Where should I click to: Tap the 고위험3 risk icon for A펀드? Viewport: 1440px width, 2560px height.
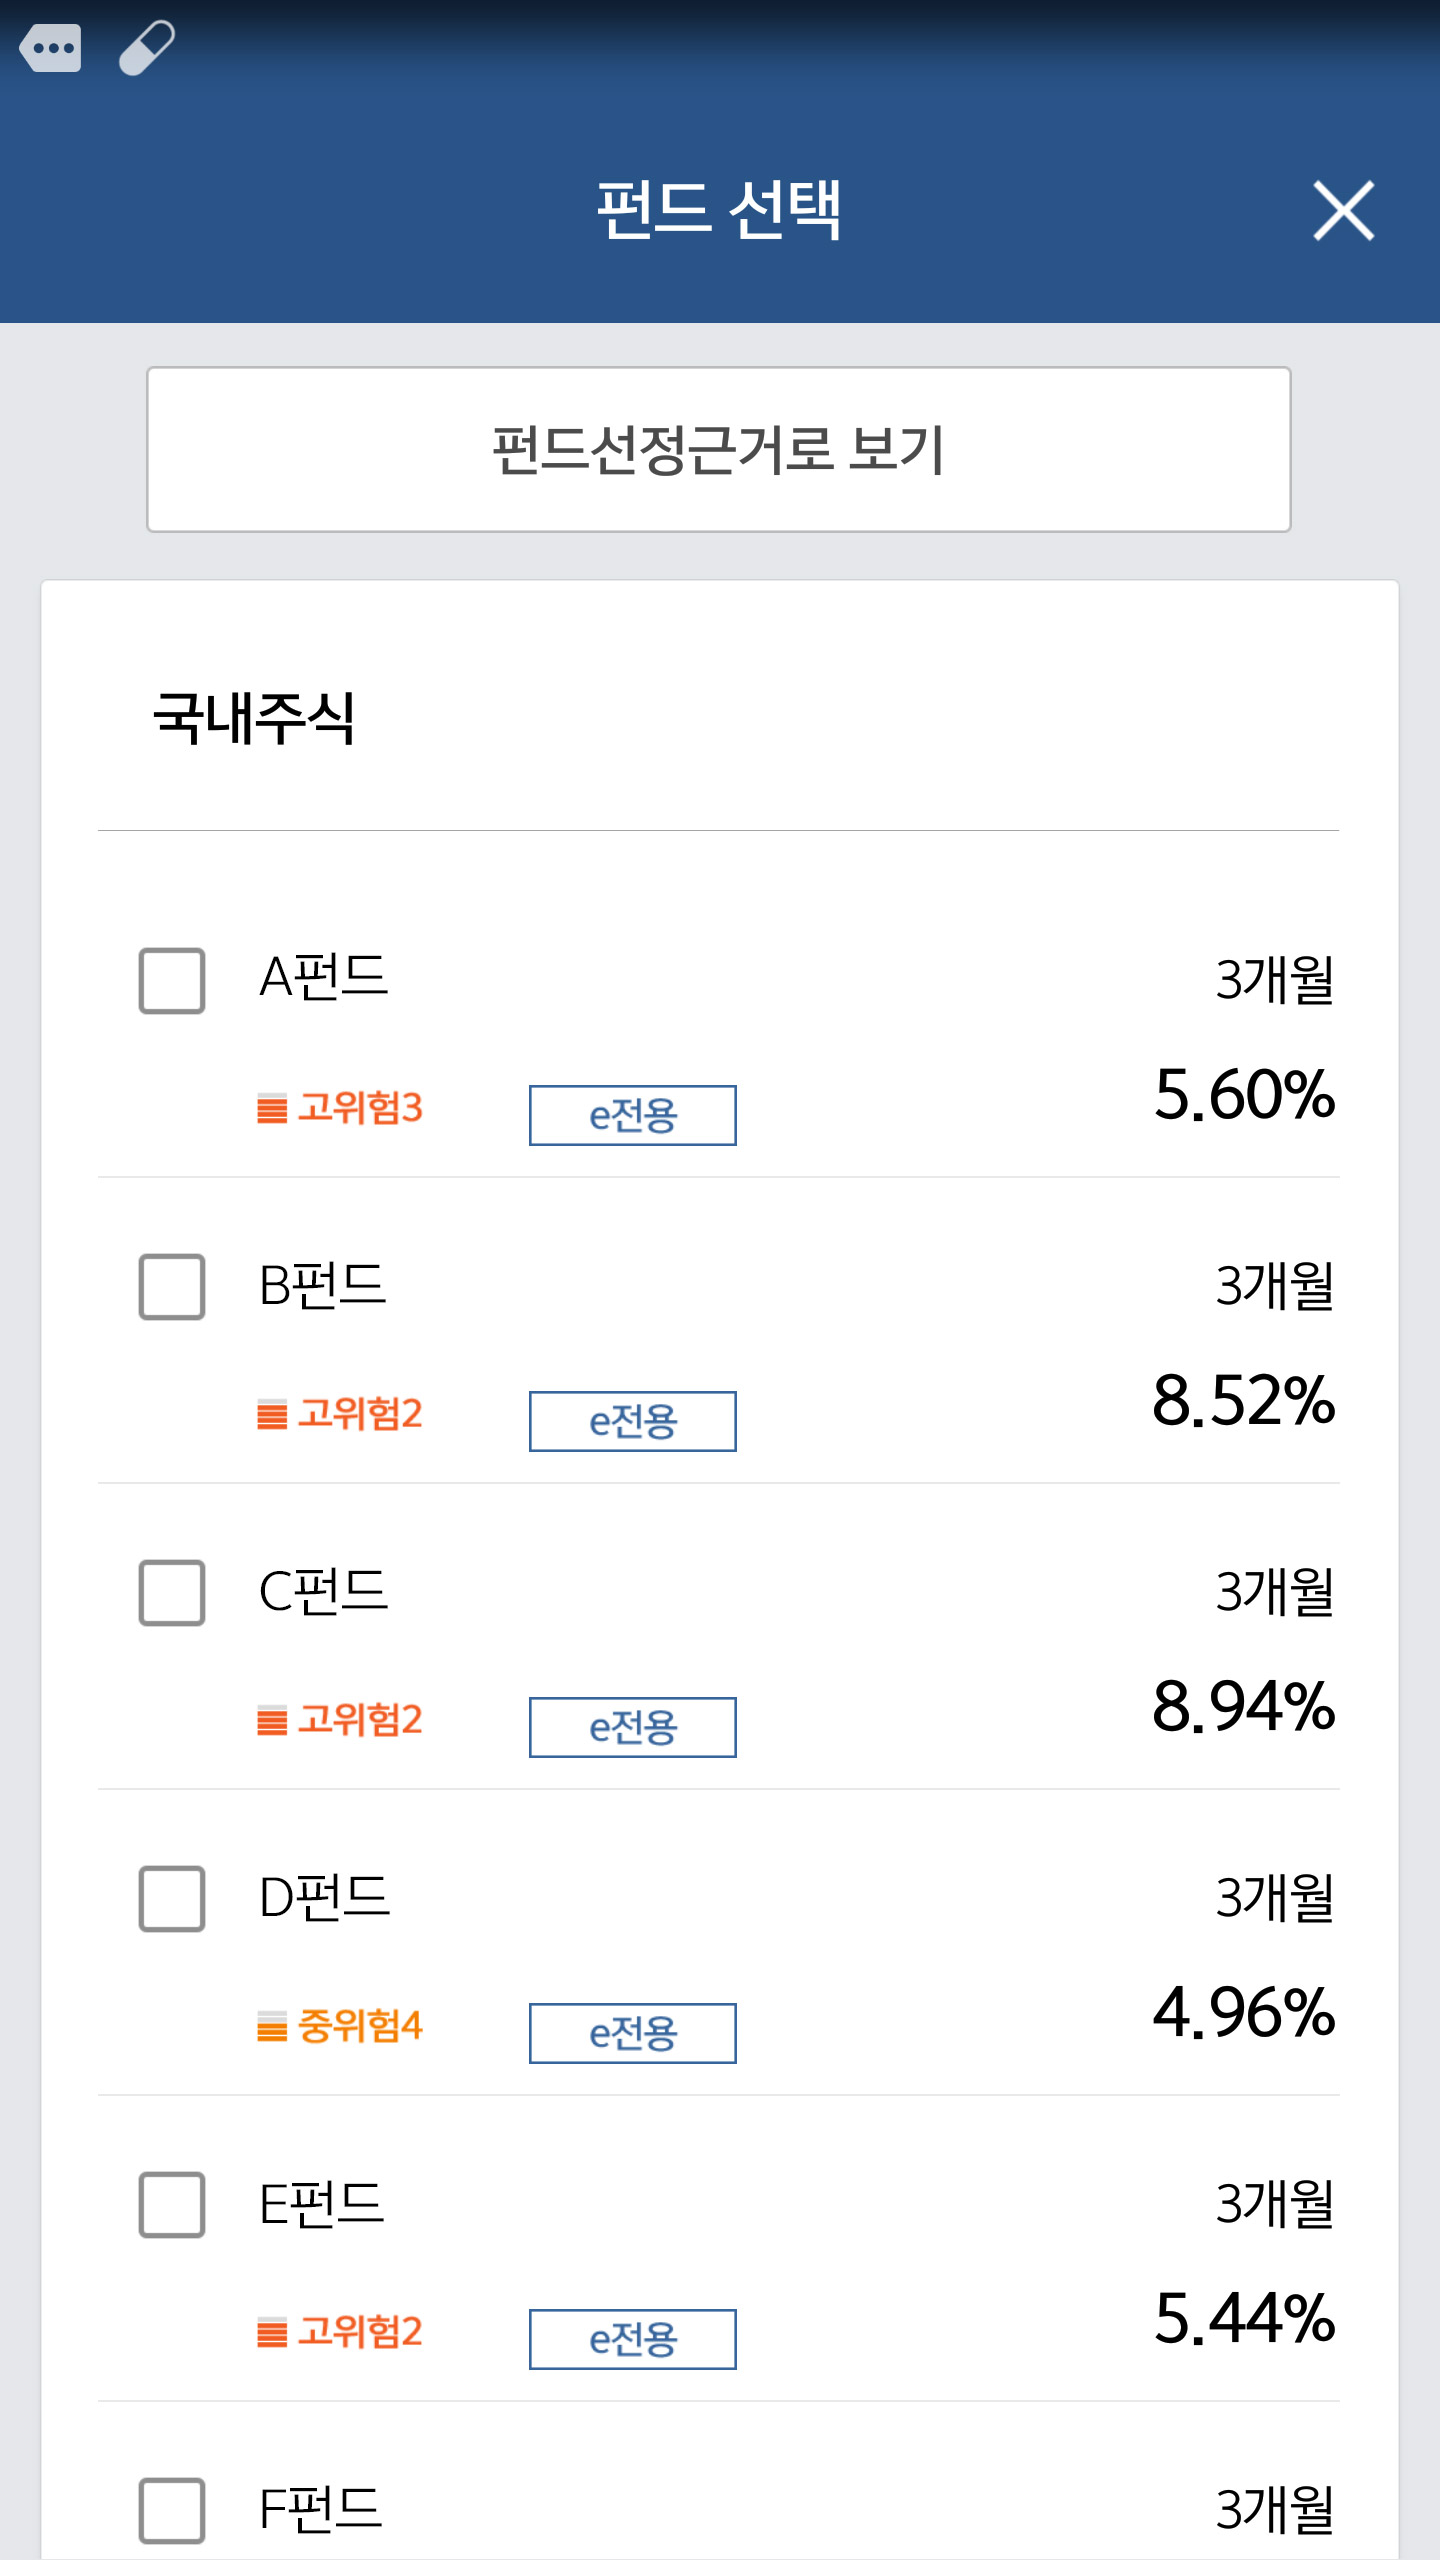272,1109
